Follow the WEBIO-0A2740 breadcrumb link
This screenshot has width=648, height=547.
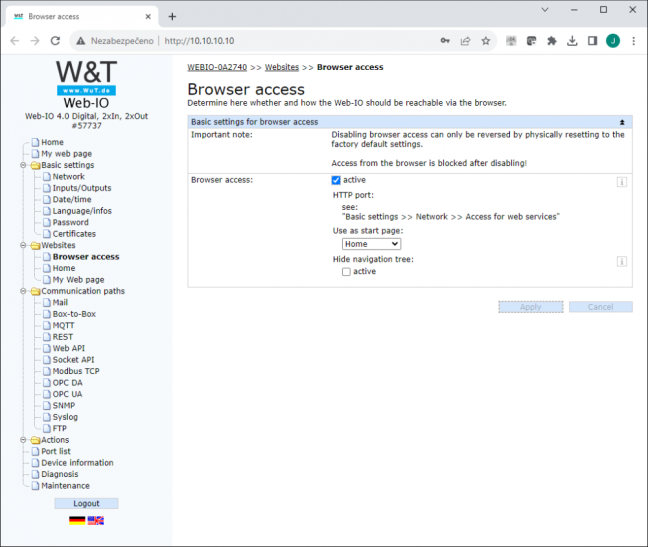(217, 67)
